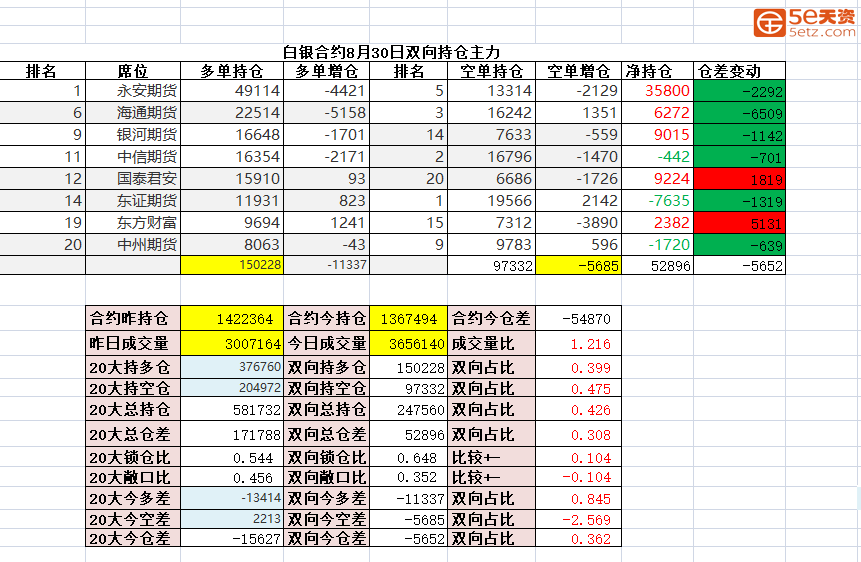Click the 中信期货 seat cell

[133, 157]
